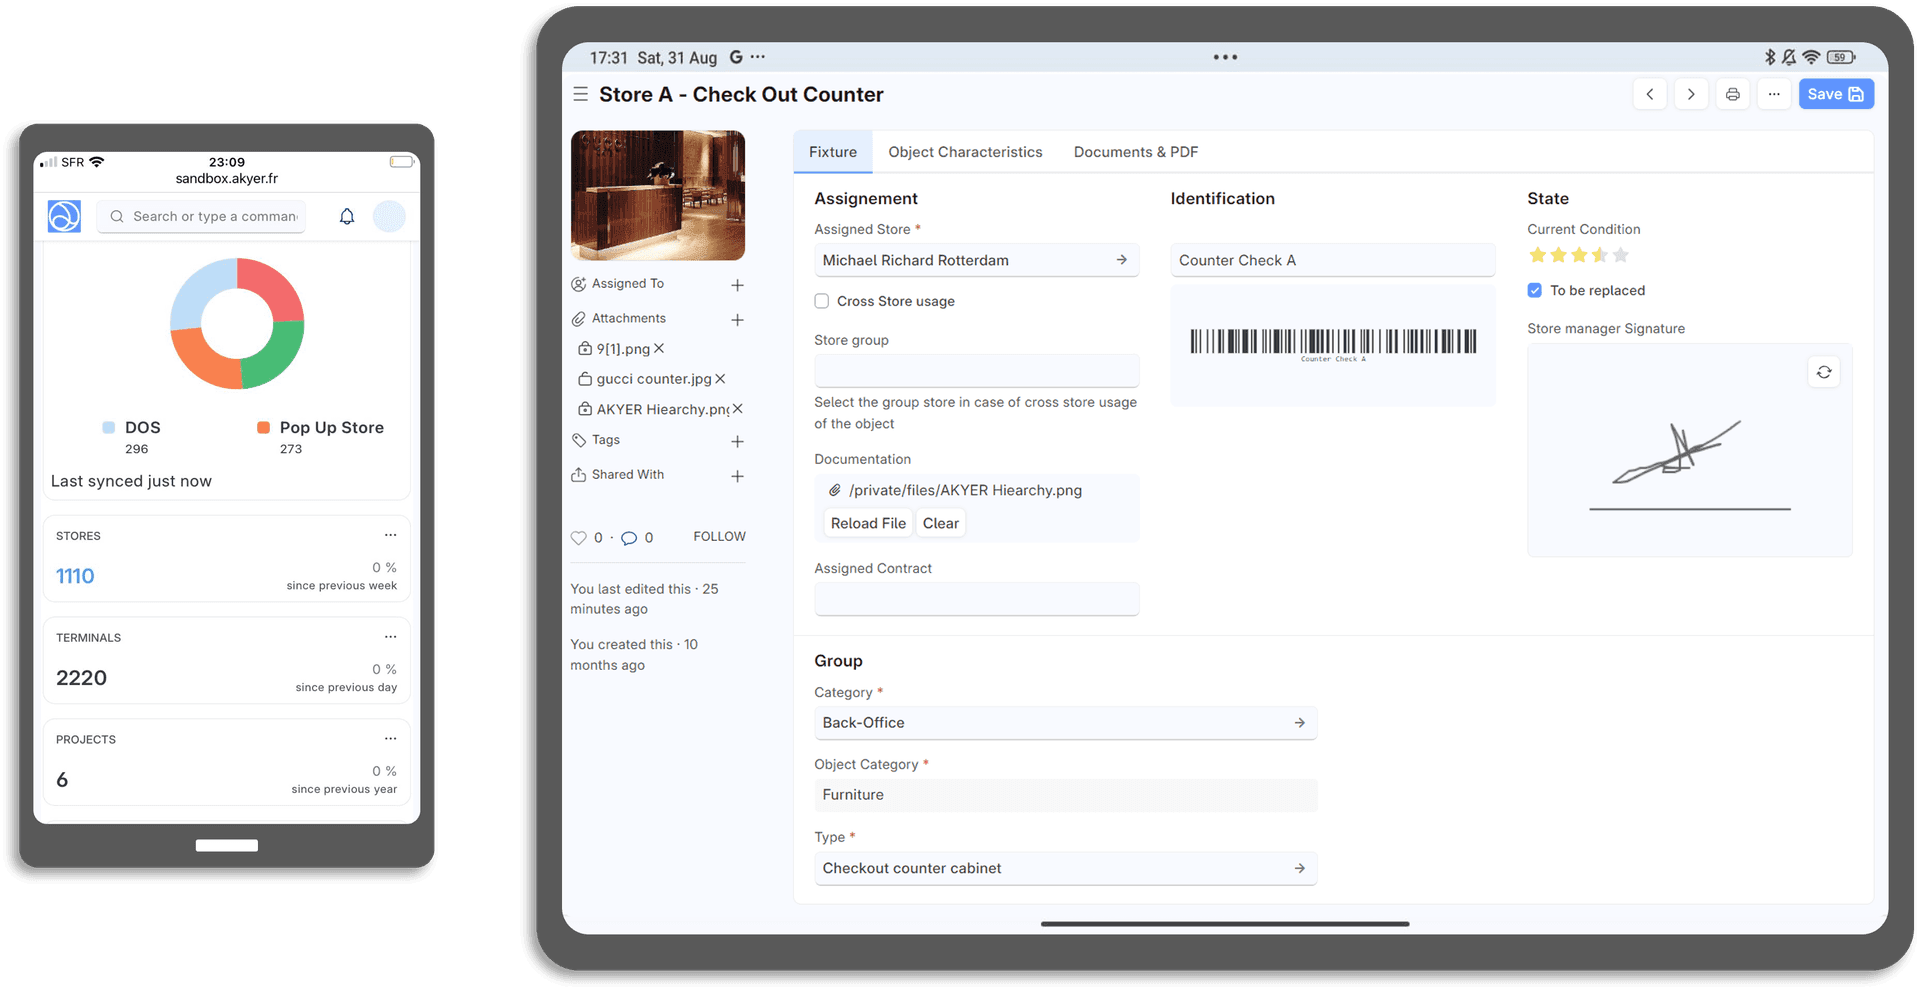The width and height of the screenshot is (1920, 990).
Task: Add Shared With user via plus
Action: coord(737,476)
